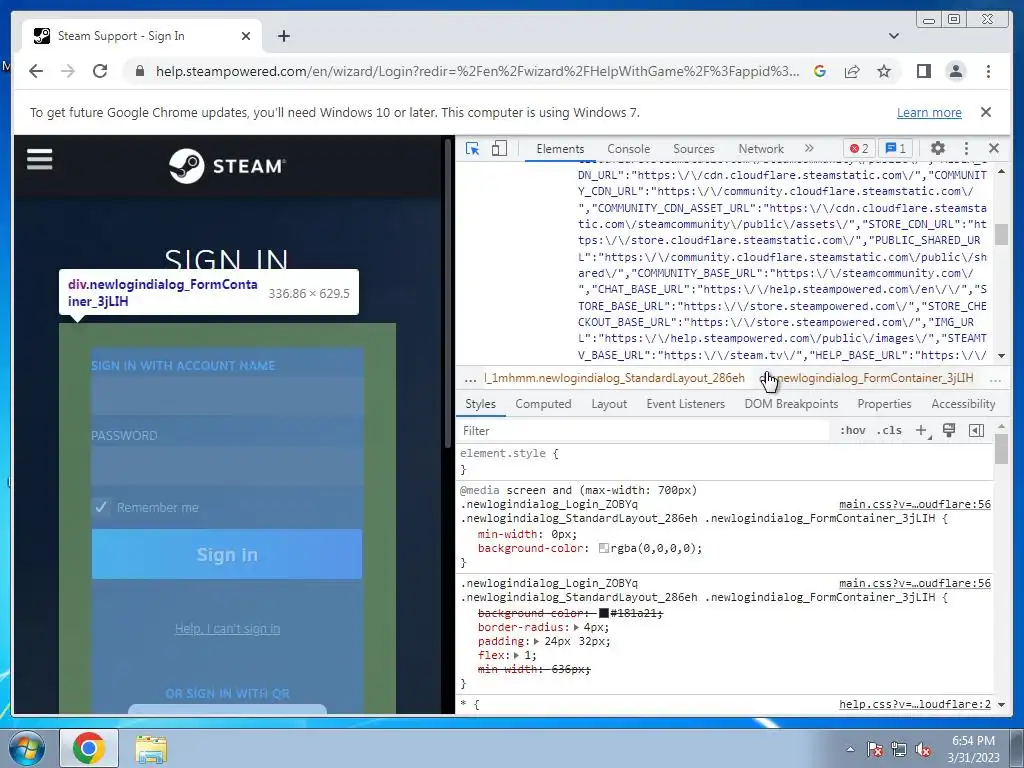
Task: Toggle rendering emulations paint icon
Action: click(949, 430)
